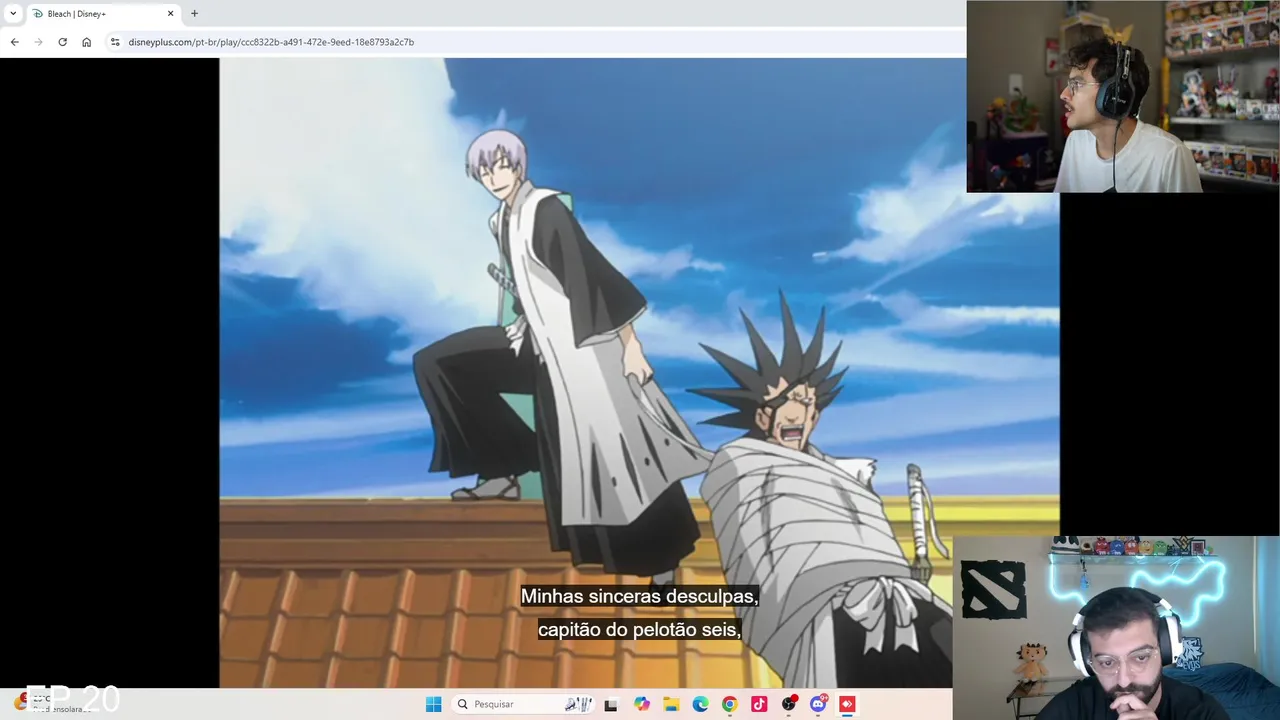This screenshot has height=720, width=1280.
Task: Open a new browser tab
Action: point(194,14)
